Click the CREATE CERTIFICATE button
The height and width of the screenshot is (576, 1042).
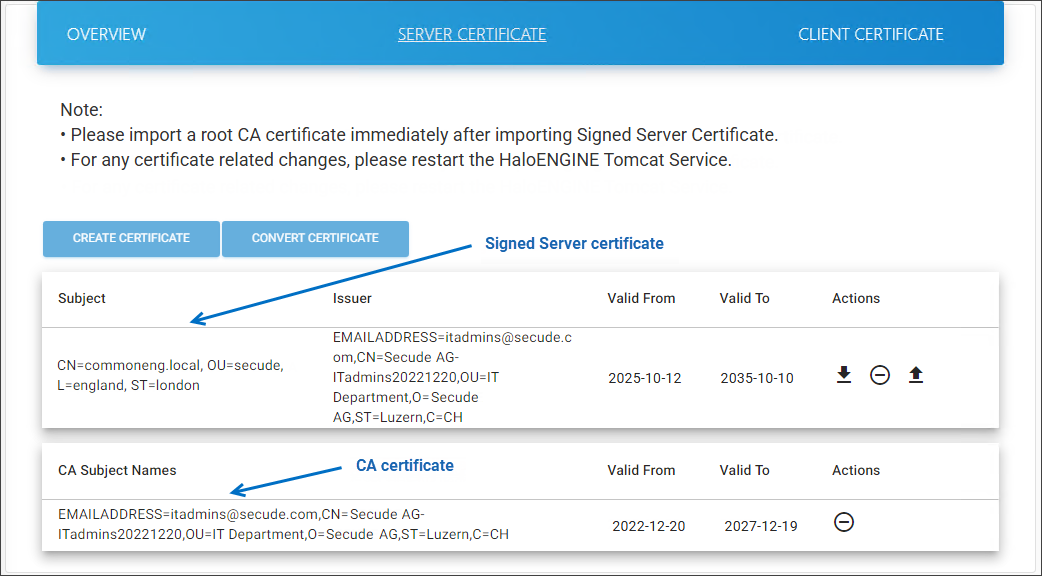(x=131, y=238)
